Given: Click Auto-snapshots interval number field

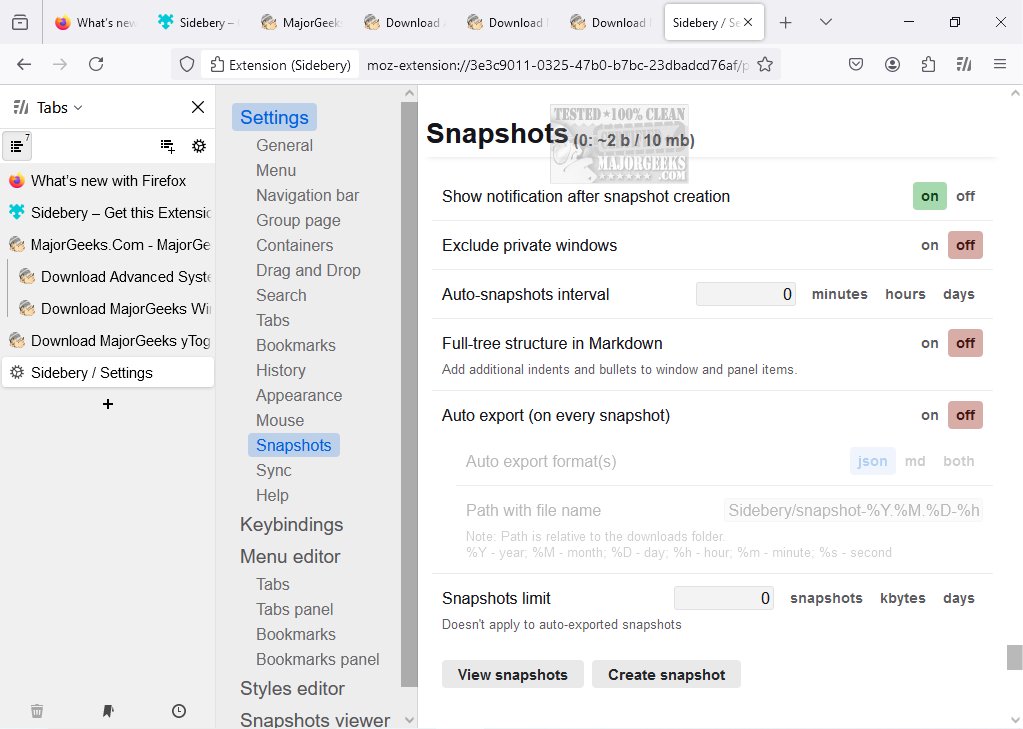Looking at the screenshot, I should pos(745,294).
